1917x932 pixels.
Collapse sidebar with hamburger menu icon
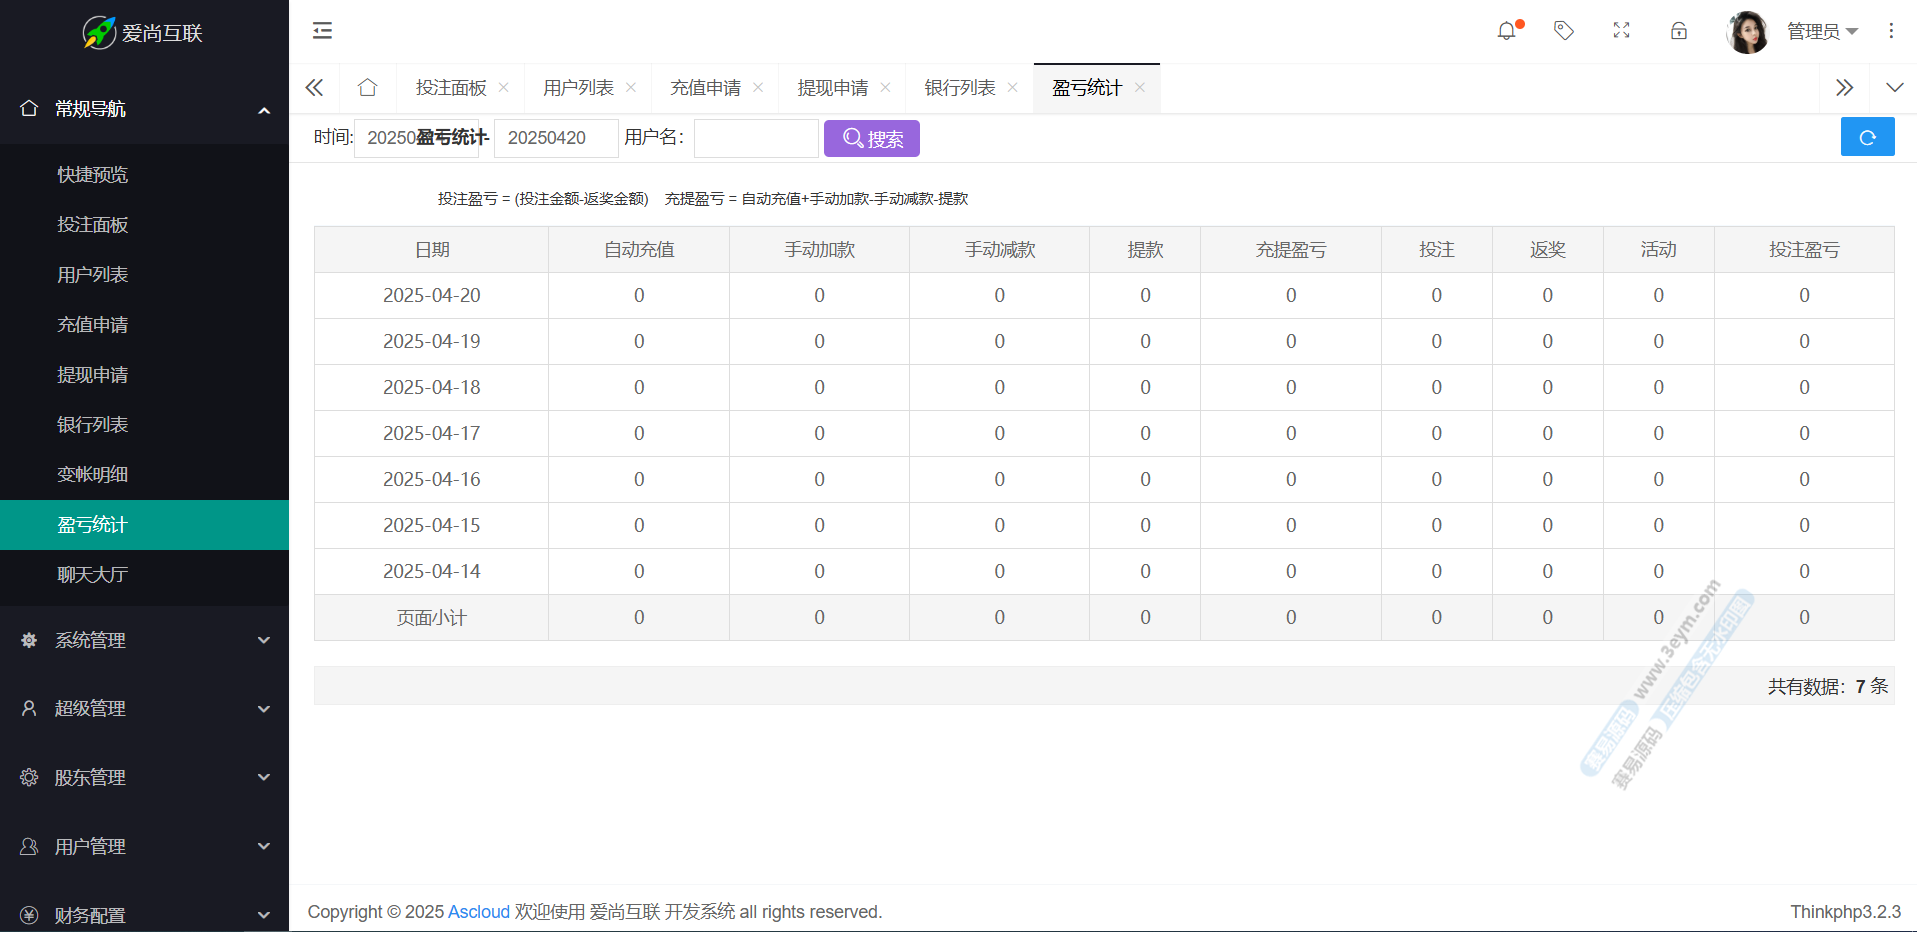coord(322,31)
